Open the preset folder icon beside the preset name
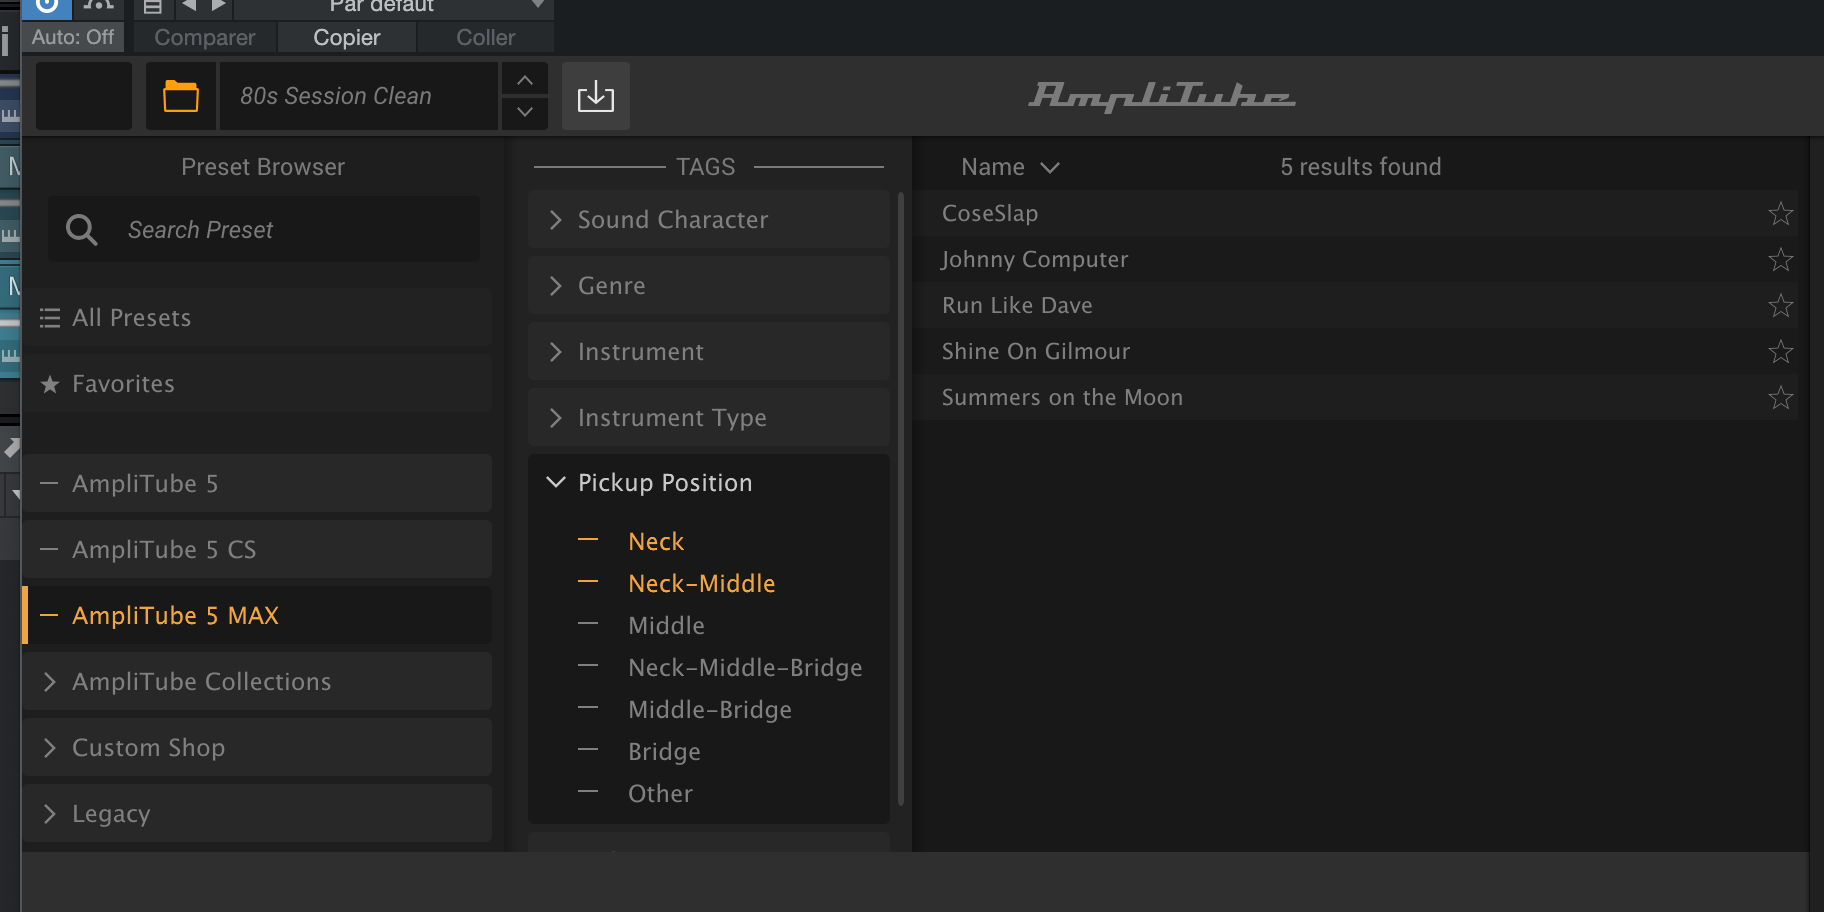Screen dimensions: 1824x912 click(x=181, y=95)
